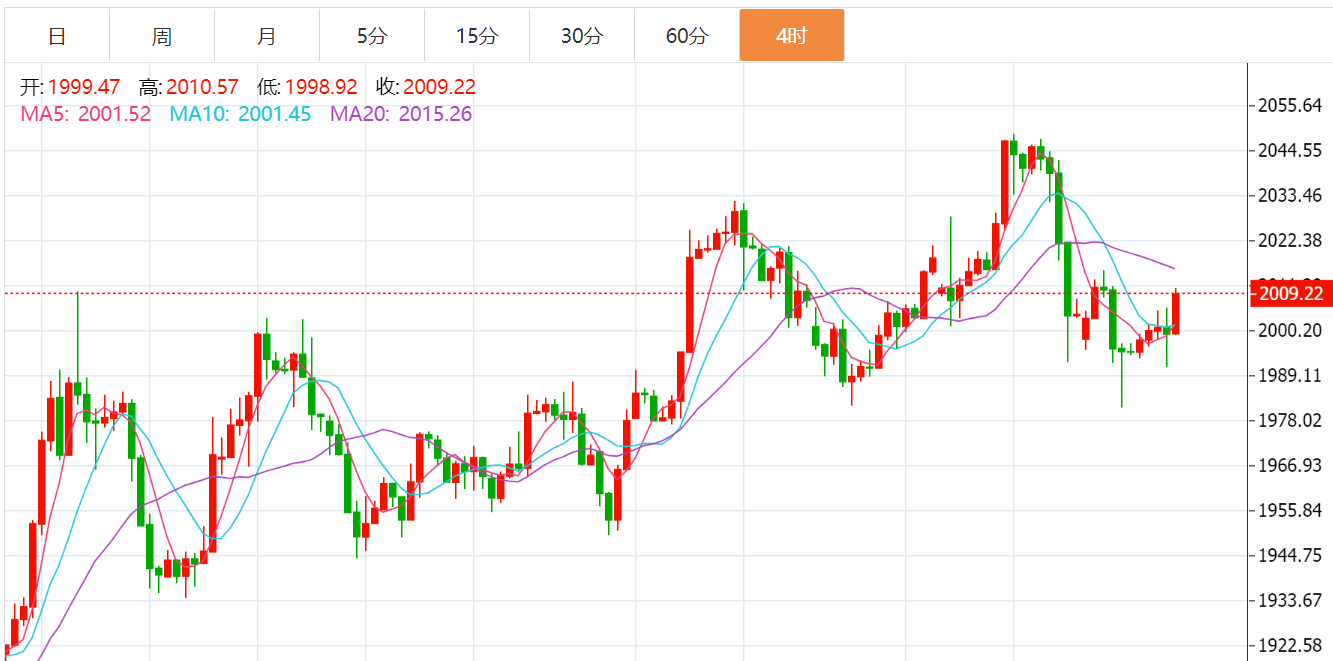This screenshot has width=1333, height=661.
Task: Select the 15分 interval tab
Action: pyautogui.click(x=477, y=36)
